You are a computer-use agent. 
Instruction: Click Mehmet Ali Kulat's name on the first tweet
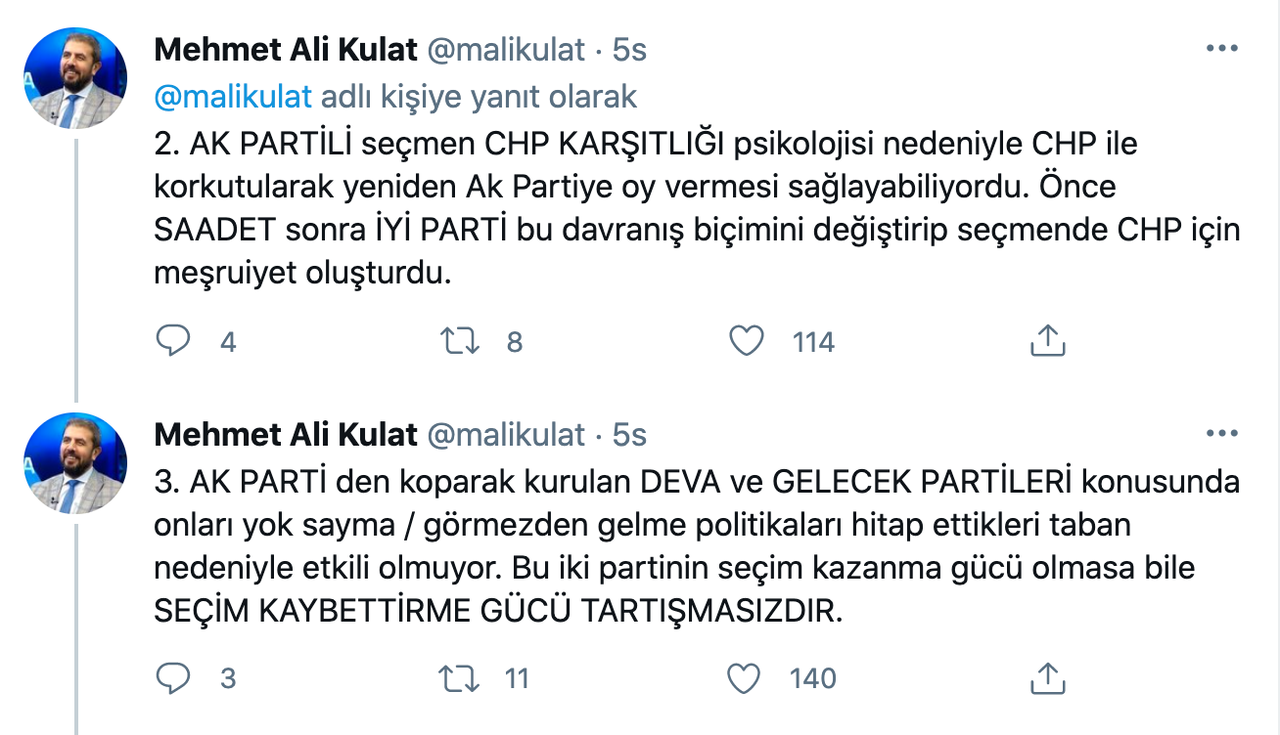pyautogui.click(x=285, y=48)
